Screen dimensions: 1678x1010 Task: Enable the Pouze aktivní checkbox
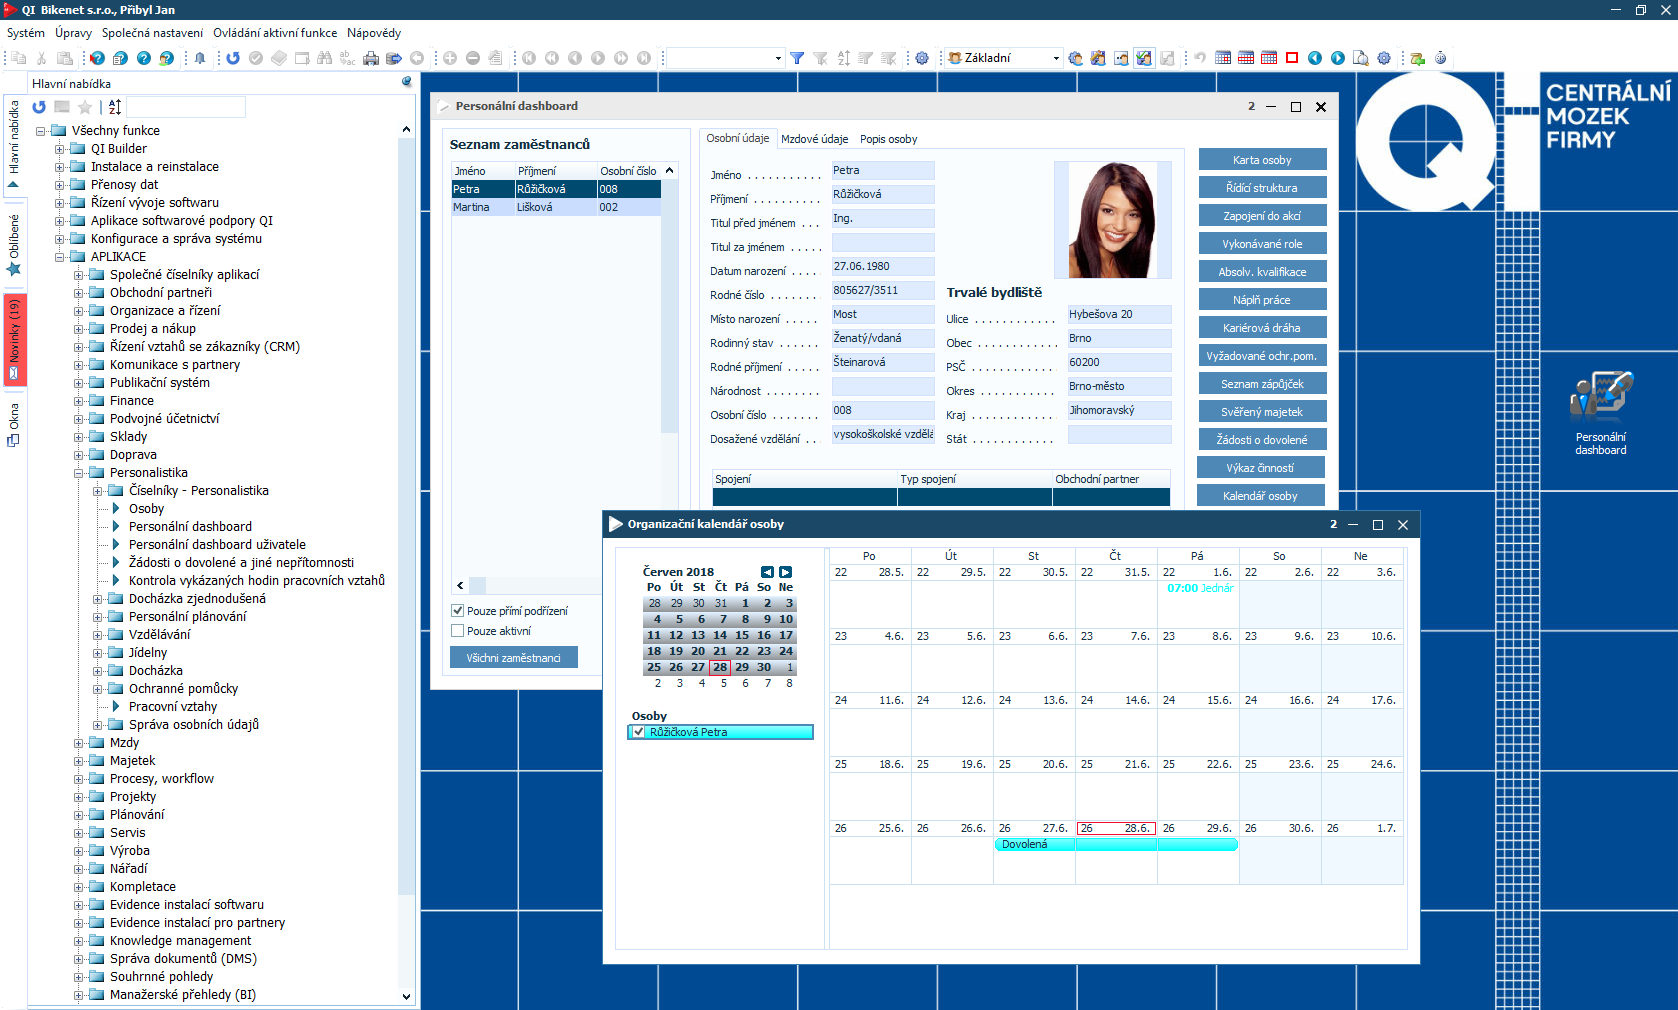[458, 631]
